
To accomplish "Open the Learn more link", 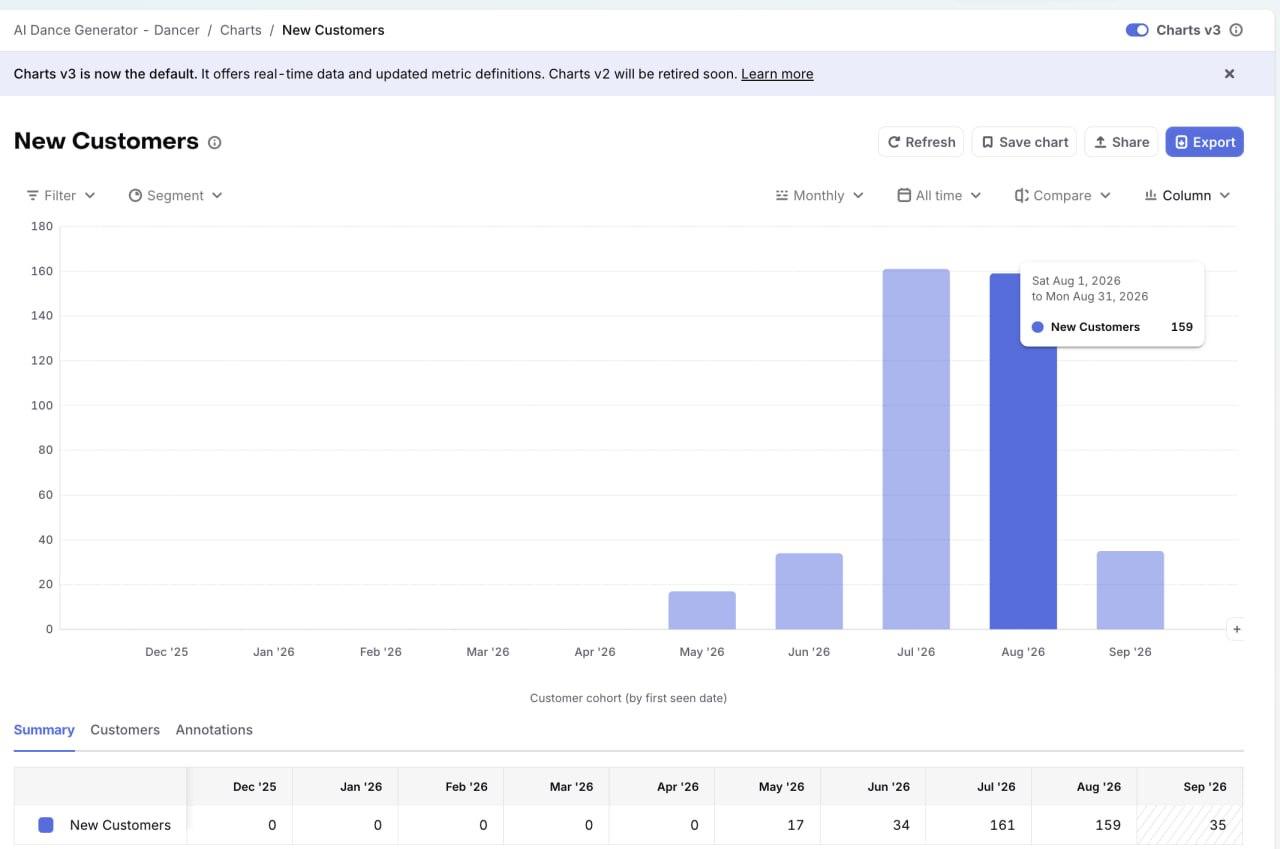I will tap(777, 74).
